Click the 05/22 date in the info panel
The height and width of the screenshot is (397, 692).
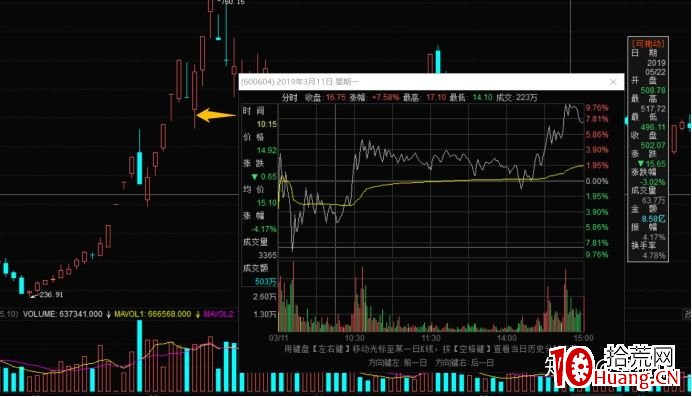pos(655,72)
